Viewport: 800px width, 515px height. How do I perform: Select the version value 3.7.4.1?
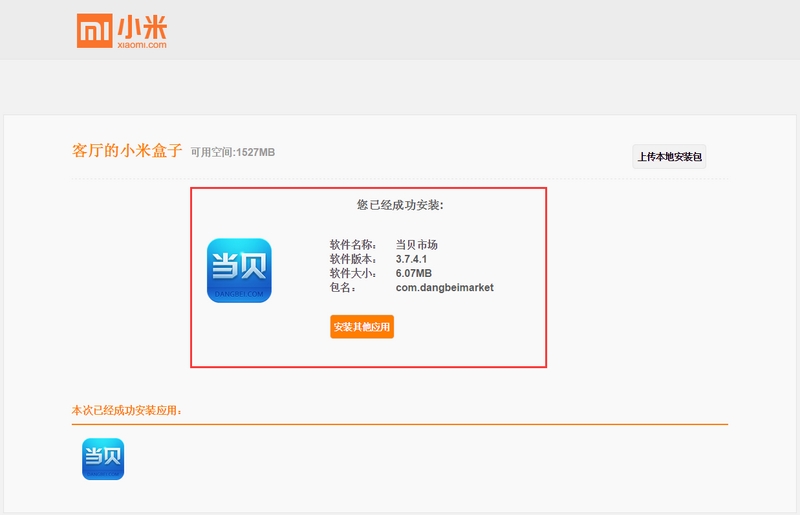point(411,259)
